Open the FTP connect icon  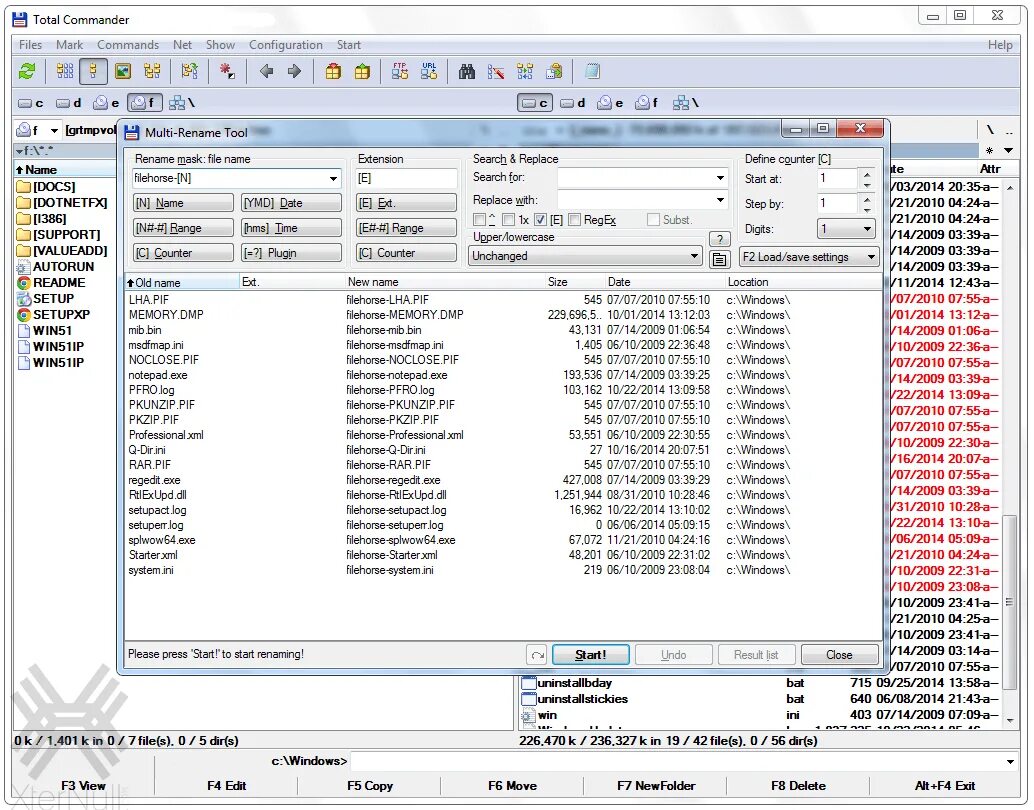(x=400, y=71)
